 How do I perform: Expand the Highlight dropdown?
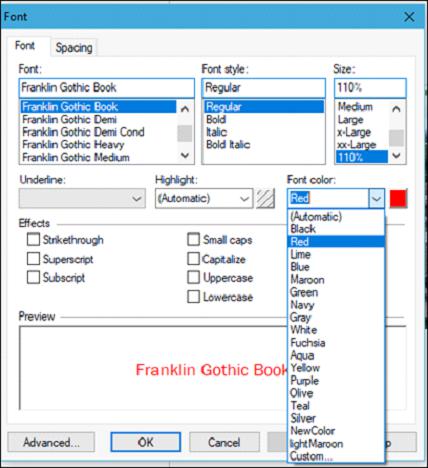[x=204, y=199]
